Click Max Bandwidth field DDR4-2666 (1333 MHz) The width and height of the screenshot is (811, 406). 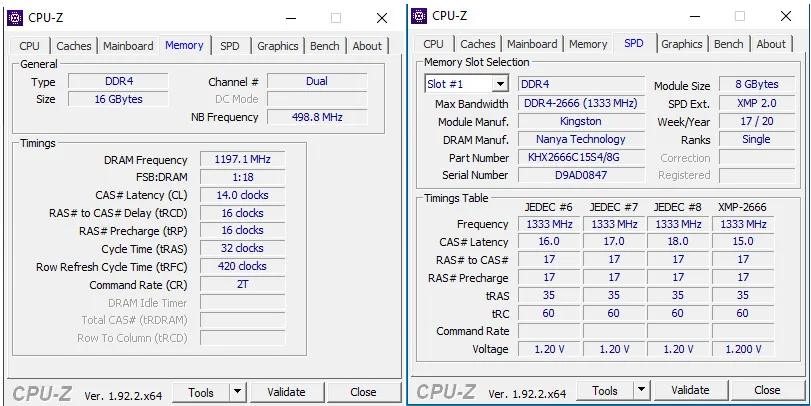581,103
